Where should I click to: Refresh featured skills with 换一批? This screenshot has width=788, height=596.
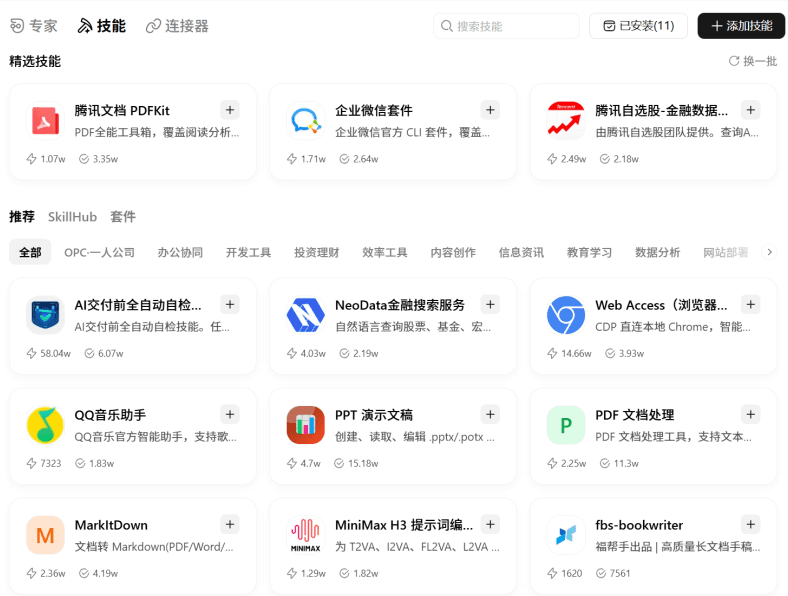tap(753, 61)
